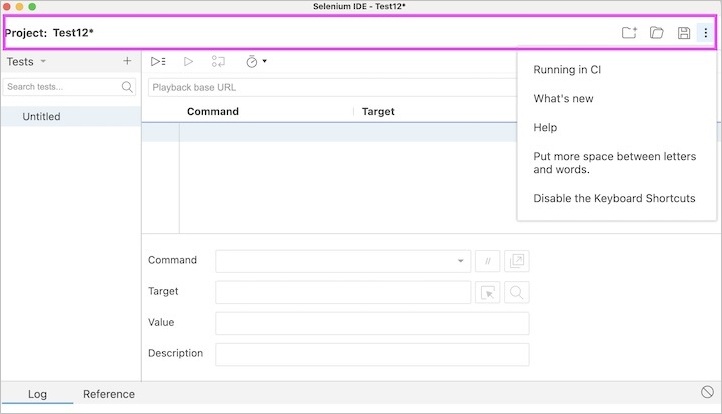Step over the current command icon
722x414 pixels.
[x=218, y=61]
